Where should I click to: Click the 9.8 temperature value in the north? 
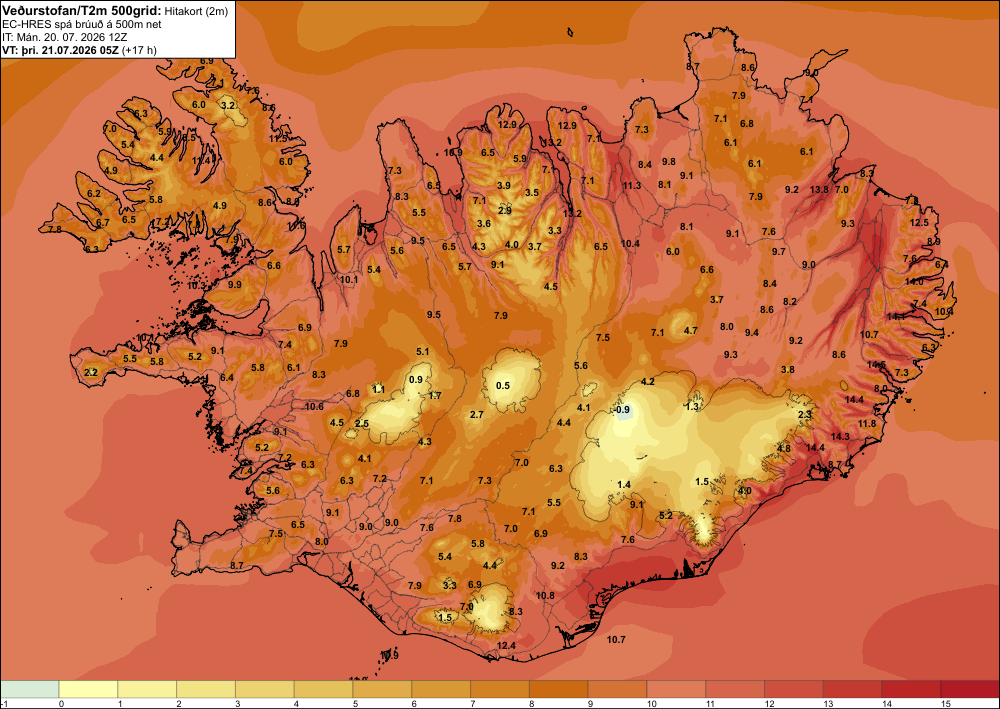click(x=668, y=161)
